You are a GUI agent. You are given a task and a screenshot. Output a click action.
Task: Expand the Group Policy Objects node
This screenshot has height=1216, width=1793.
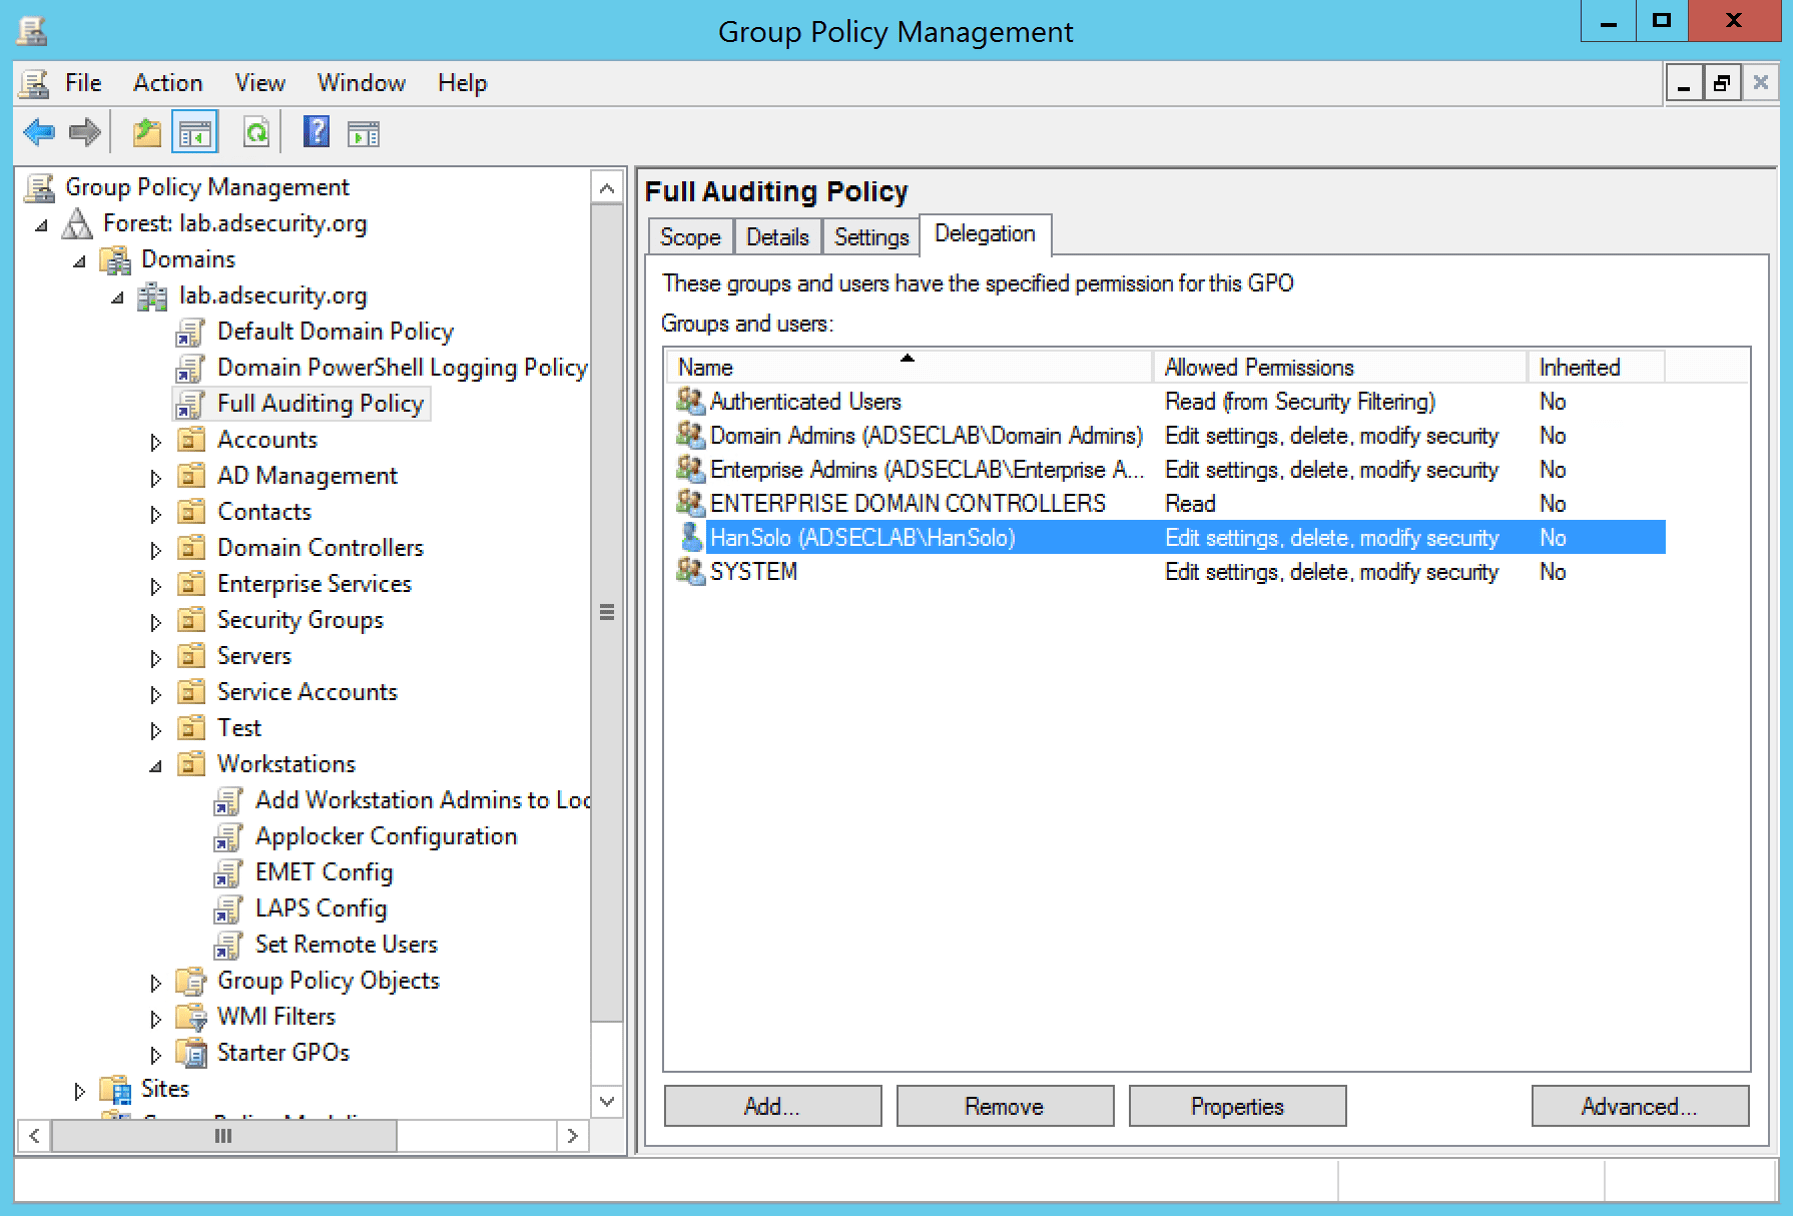(x=156, y=982)
